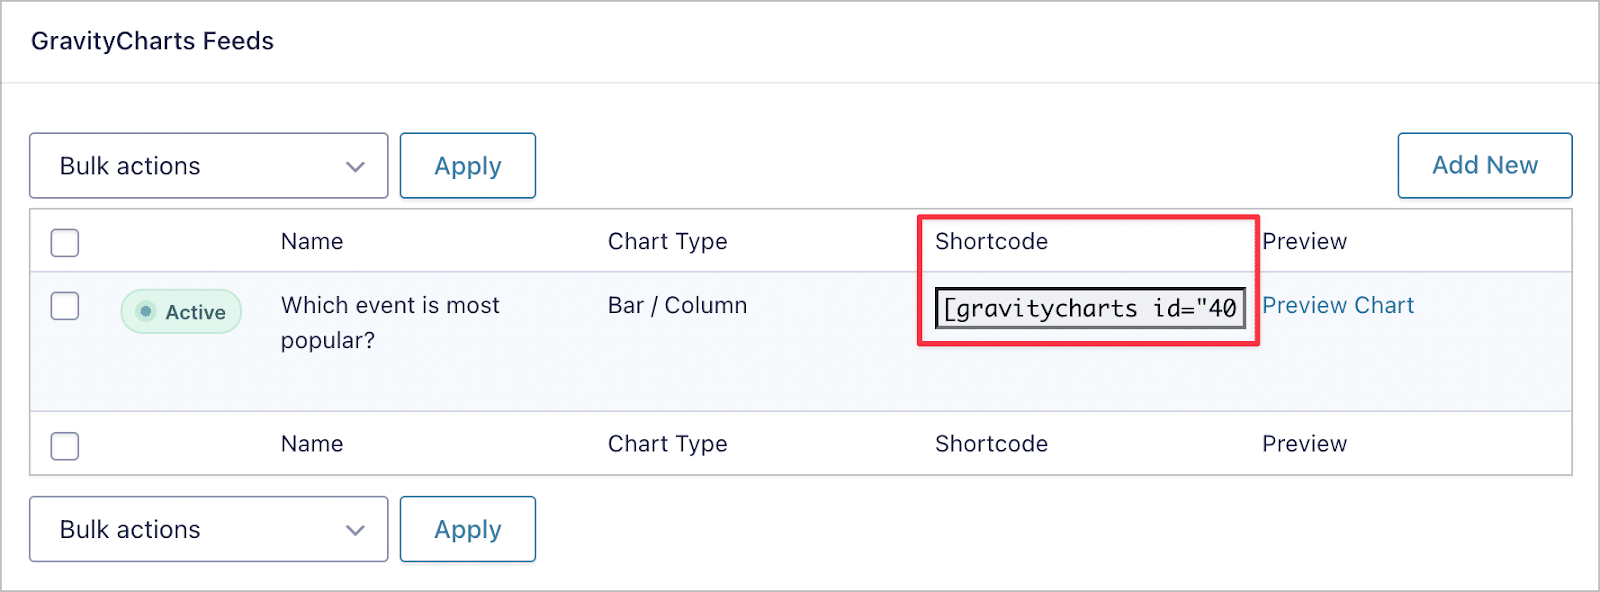
Task: Click the Preview column header
Action: pos(1304,241)
